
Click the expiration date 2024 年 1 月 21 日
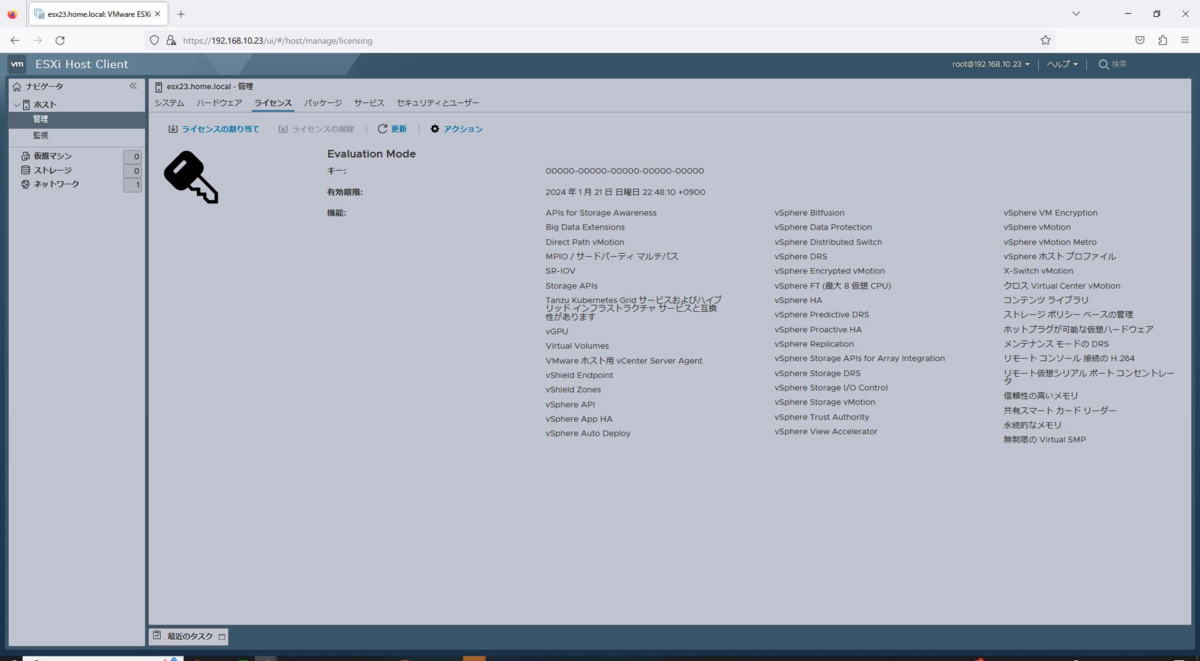click(x=625, y=192)
